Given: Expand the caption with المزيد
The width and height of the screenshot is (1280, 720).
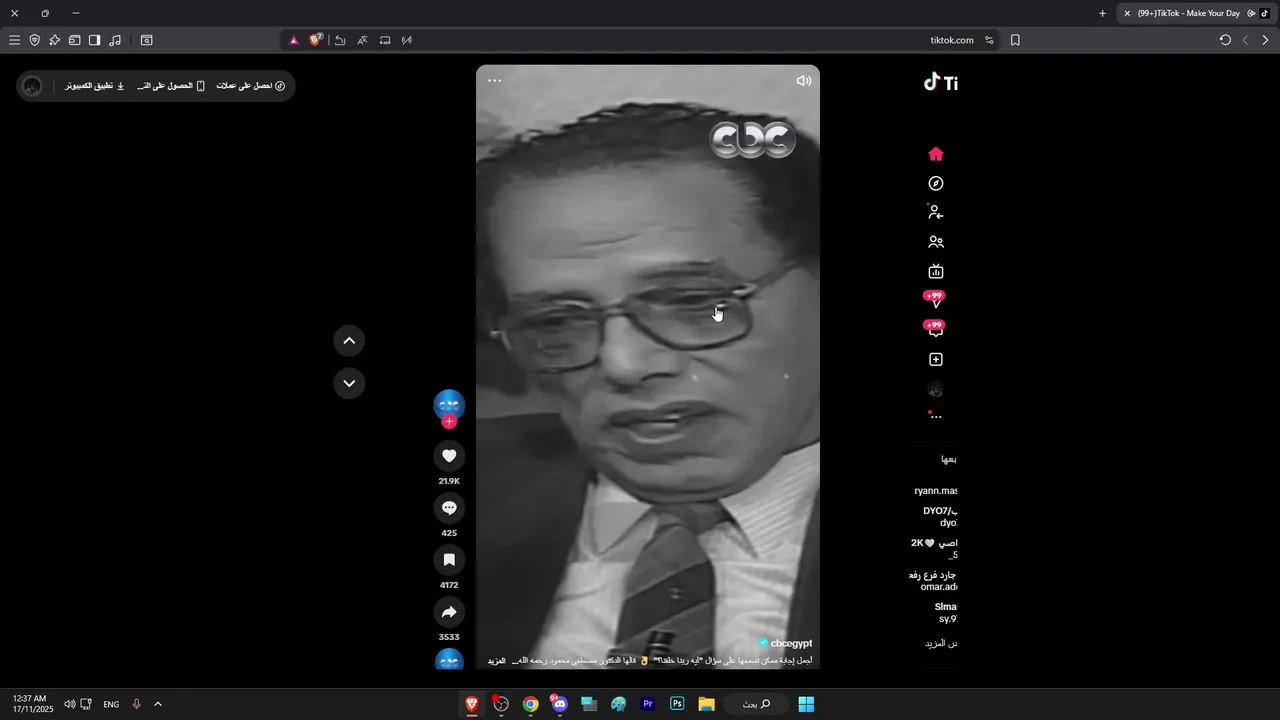Looking at the screenshot, I should (497, 661).
